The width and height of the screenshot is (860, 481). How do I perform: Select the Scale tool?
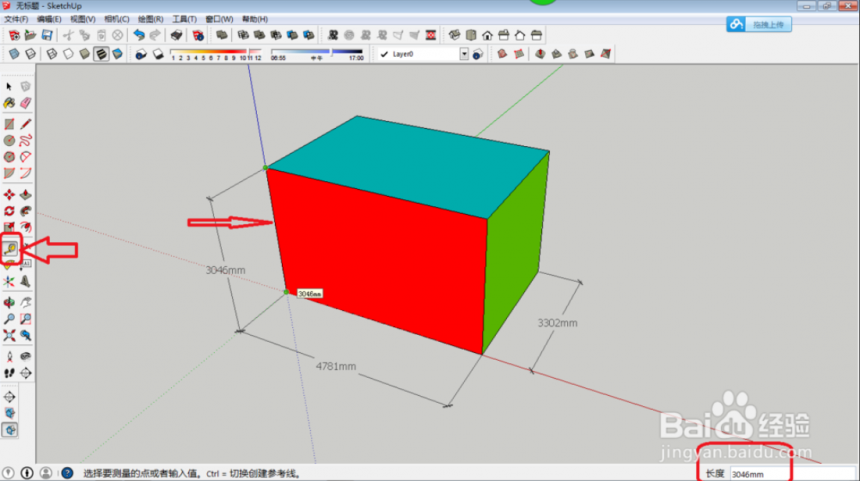(9, 227)
